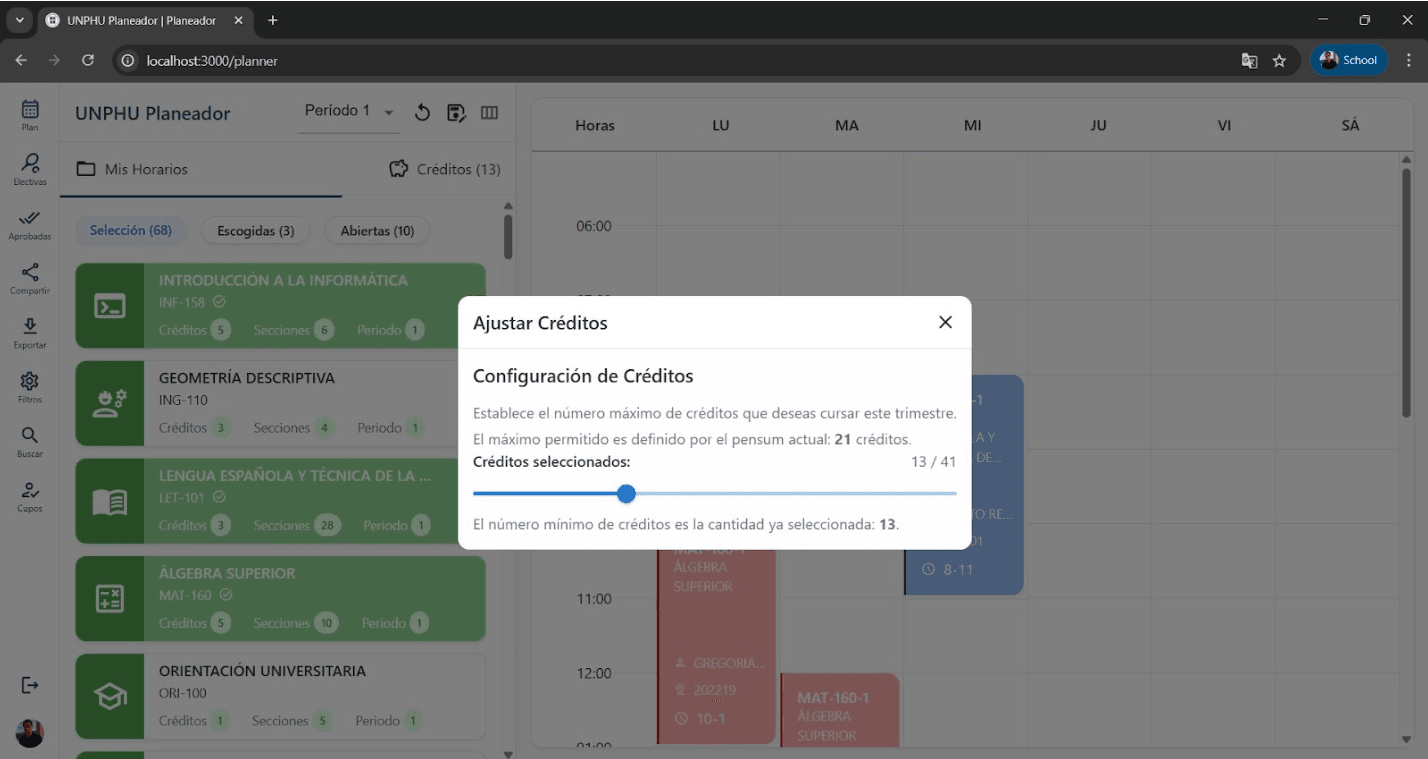Click the UNPHU Planeador title
Screen dimensions: 1428x759
click(152, 113)
